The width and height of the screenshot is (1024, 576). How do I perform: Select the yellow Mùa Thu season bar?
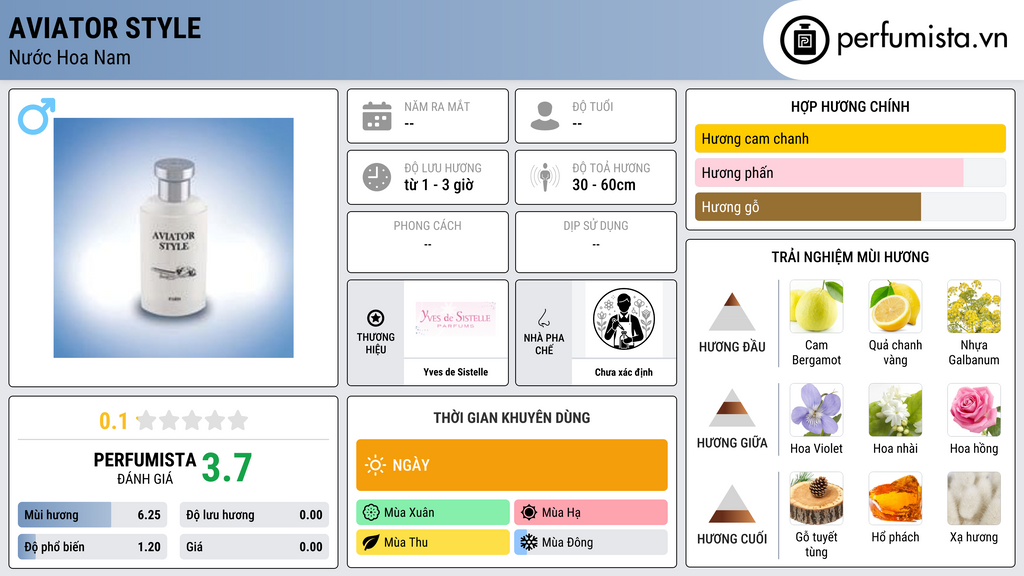click(x=433, y=542)
